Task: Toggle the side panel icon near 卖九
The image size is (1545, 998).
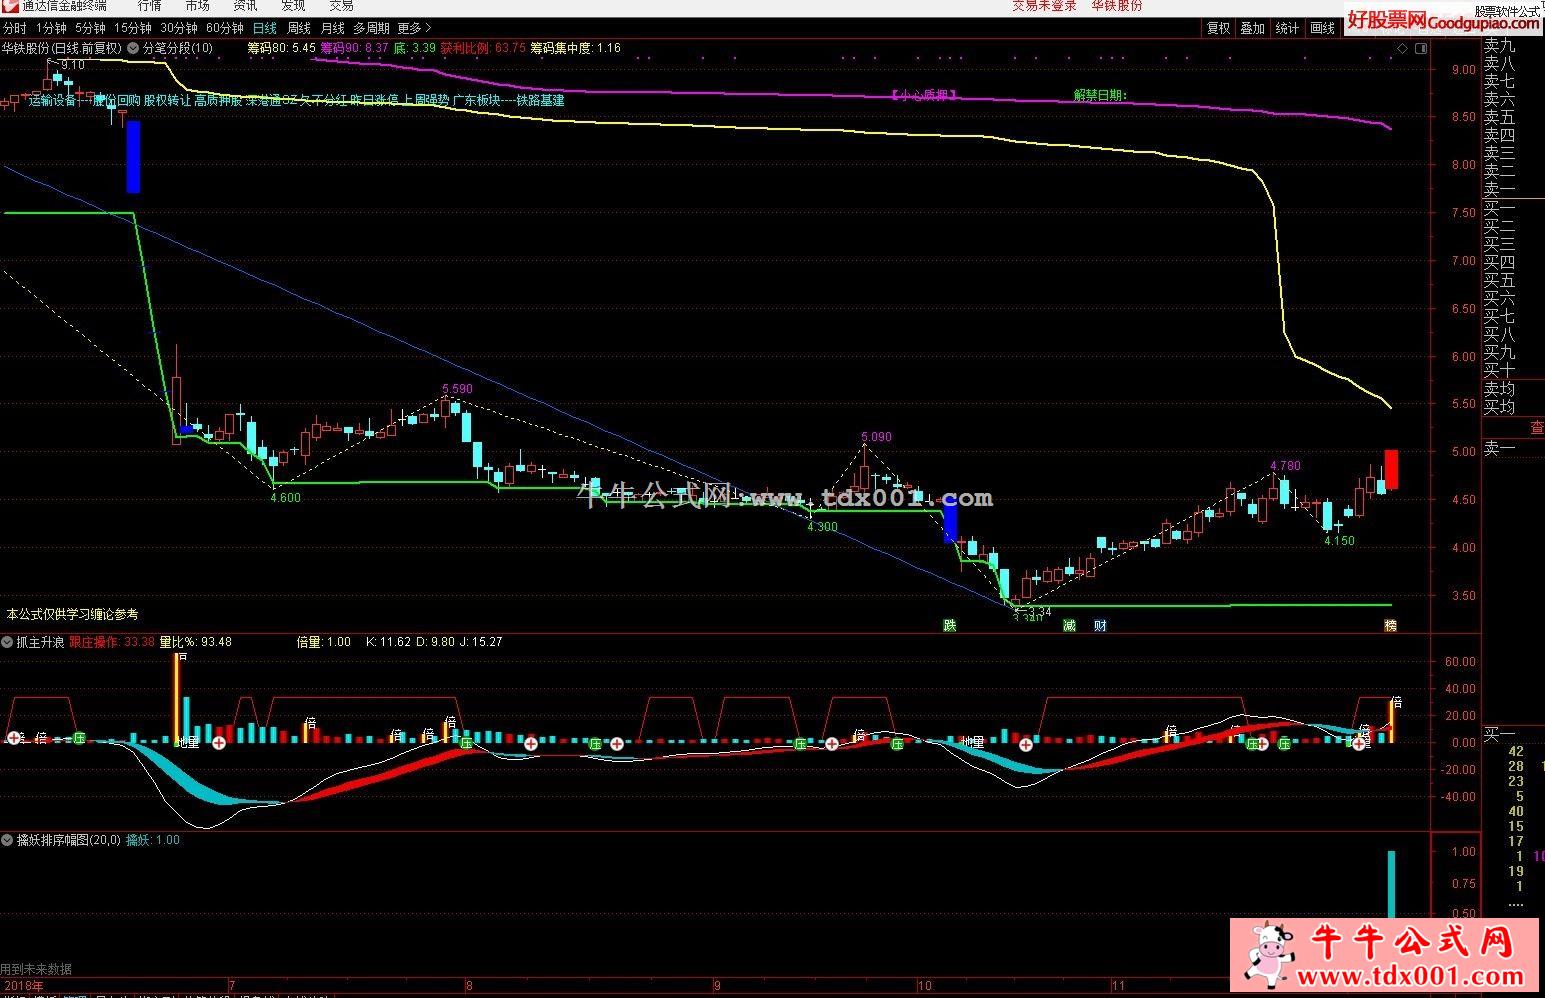Action: [1422, 48]
